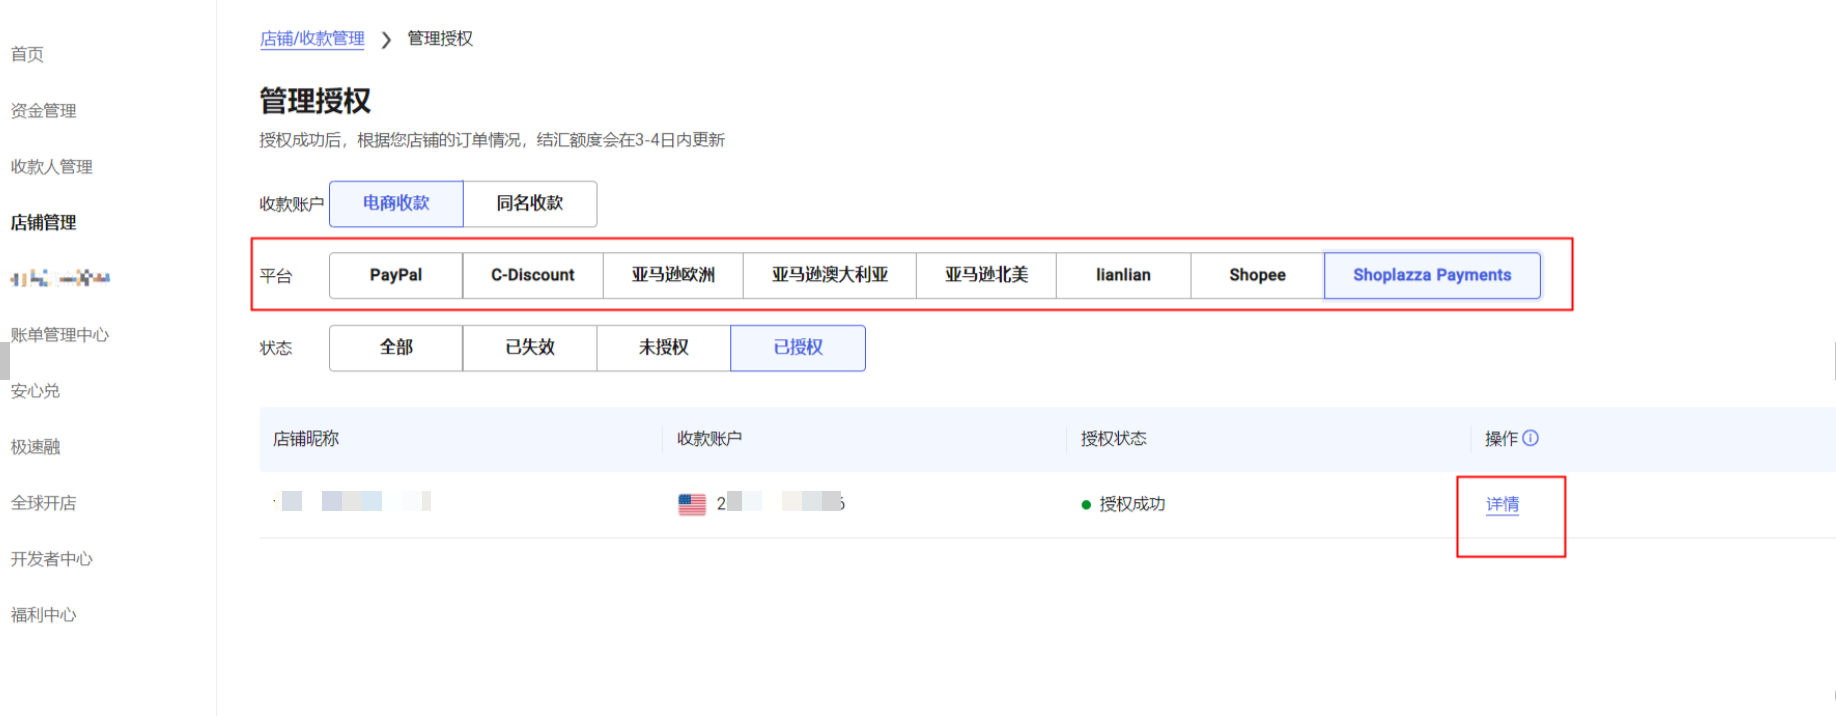Open 开发者中心 from the sidebar
This screenshot has width=1836, height=716.
click(x=52, y=559)
